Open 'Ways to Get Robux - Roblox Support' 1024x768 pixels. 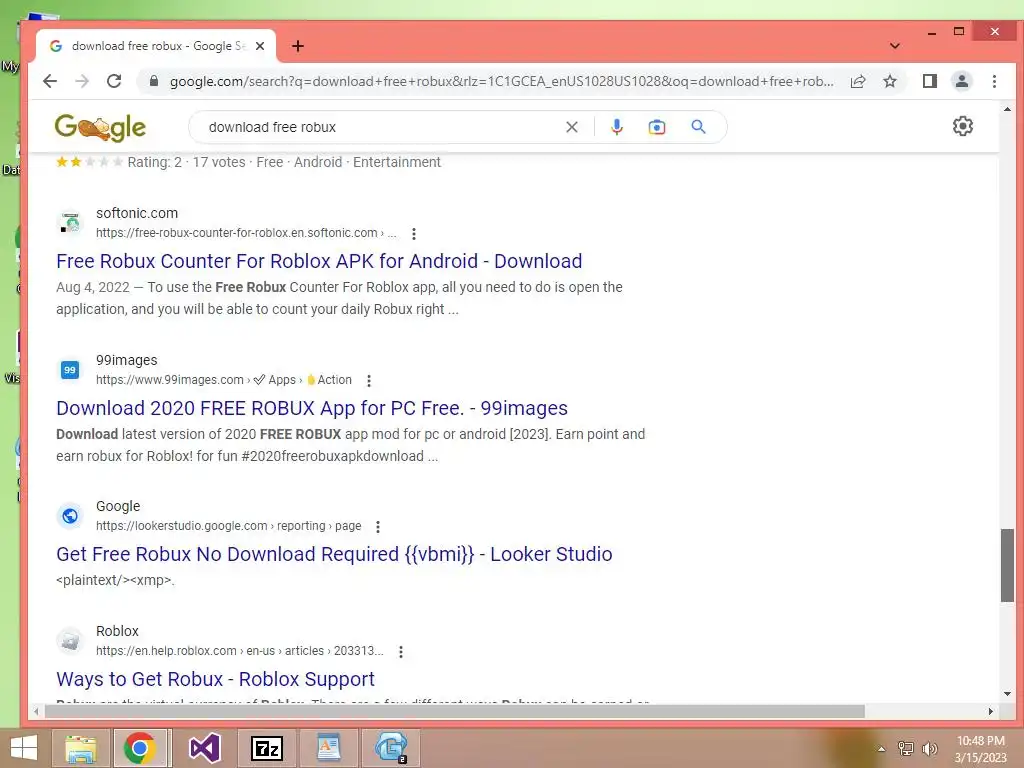pyautogui.click(x=216, y=679)
